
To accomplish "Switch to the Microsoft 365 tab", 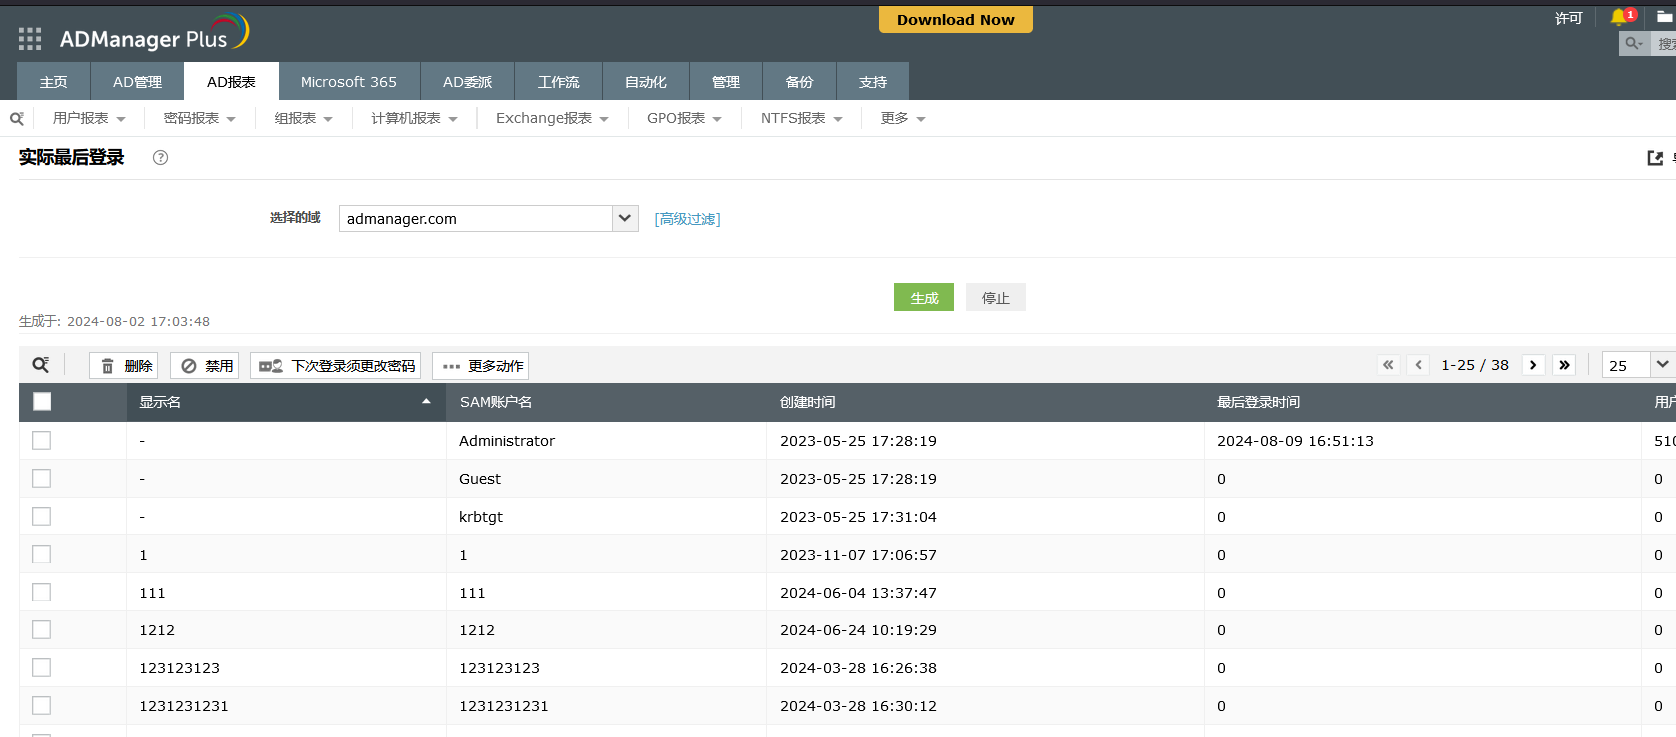I will pyautogui.click(x=348, y=82).
